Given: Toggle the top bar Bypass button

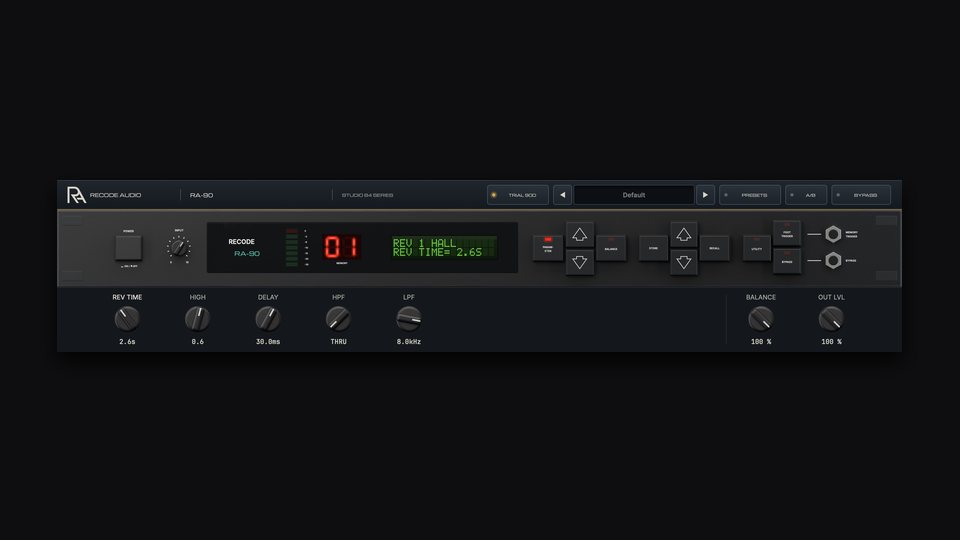Looking at the screenshot, I should tap(861, 195).
